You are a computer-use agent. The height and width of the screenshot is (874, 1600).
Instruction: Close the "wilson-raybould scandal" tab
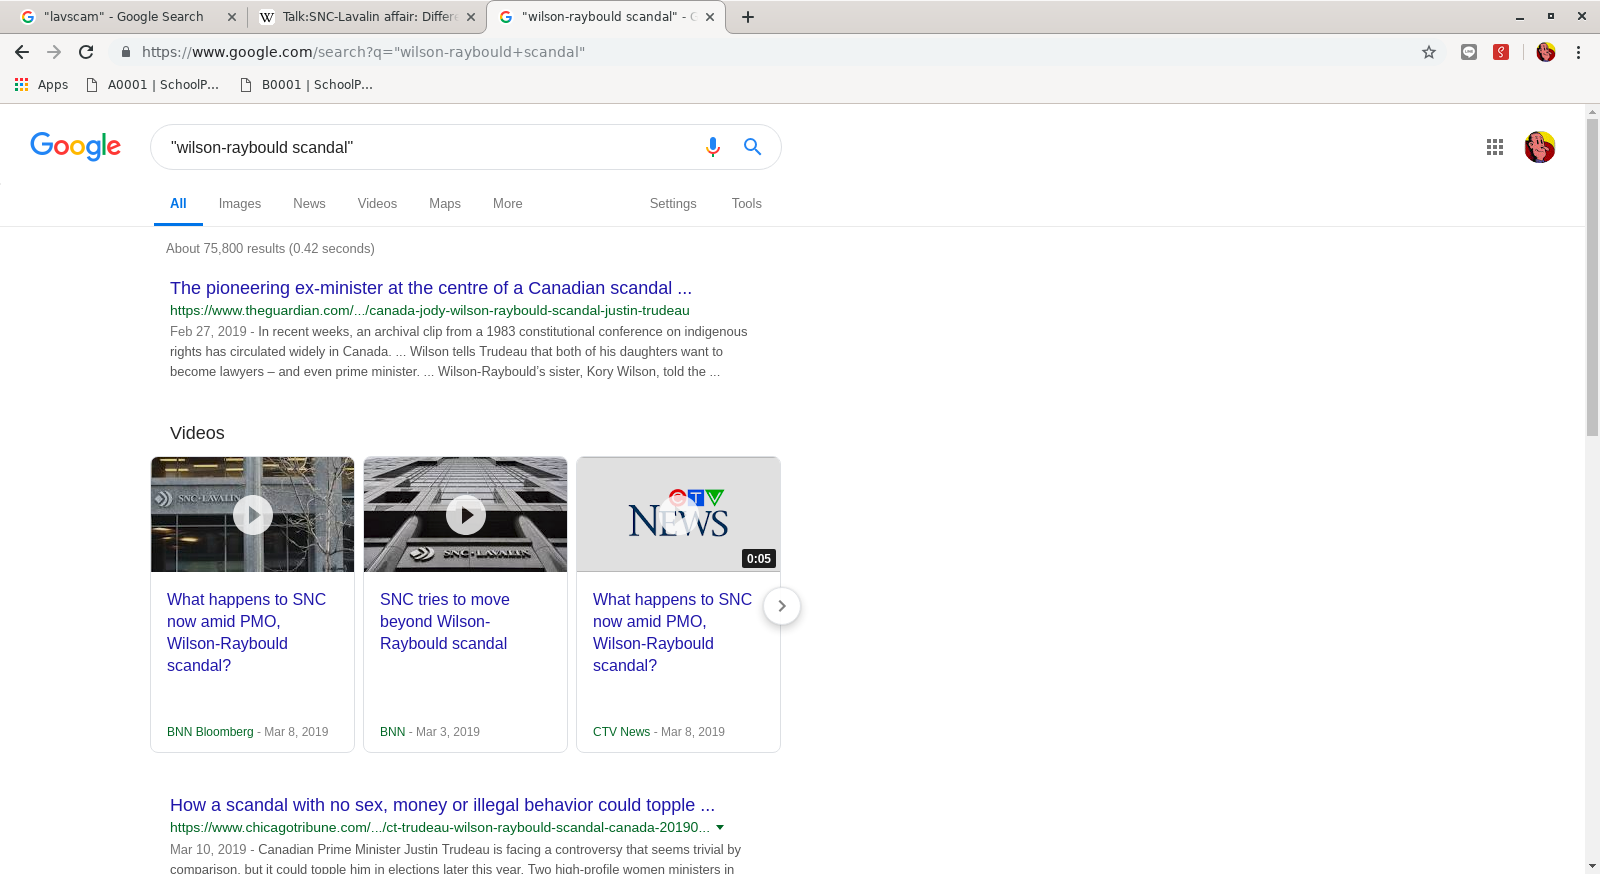coord(710,17)
